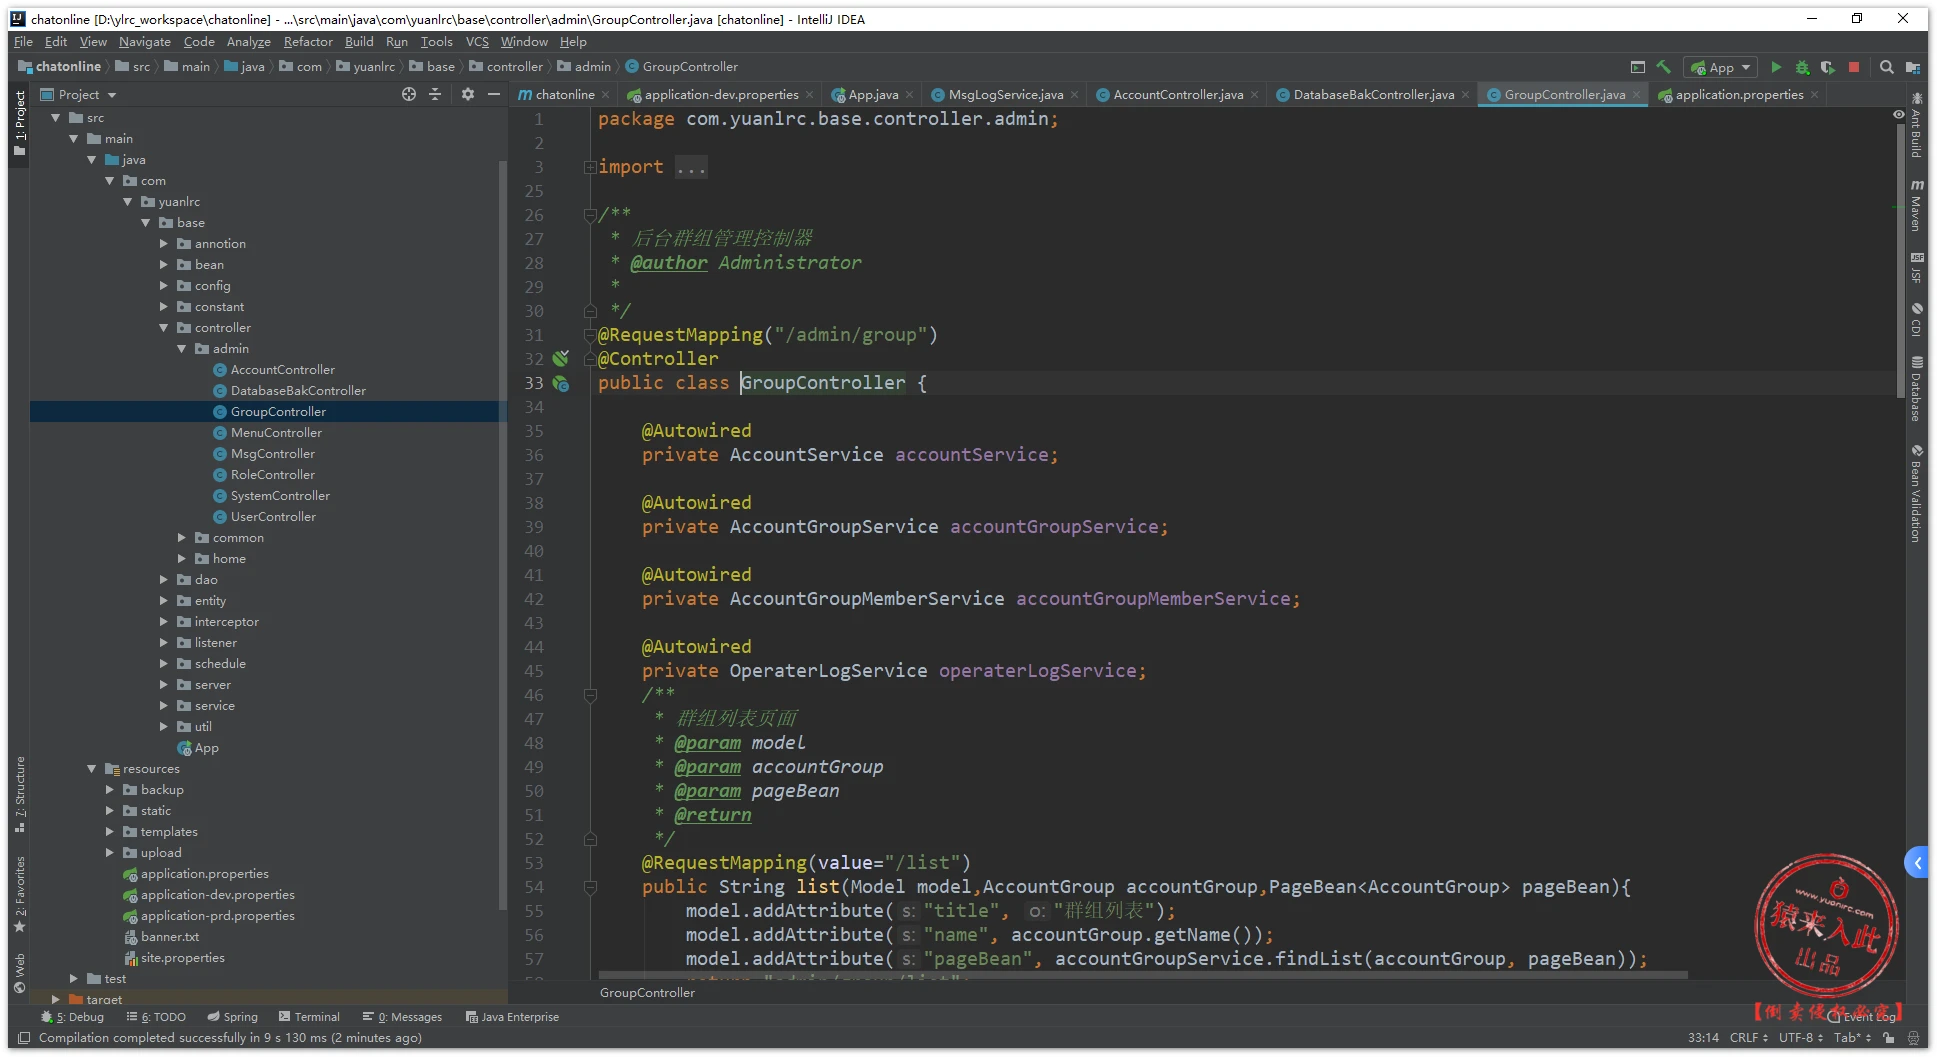Collapse all in Project panel

(x=435, y=94)
